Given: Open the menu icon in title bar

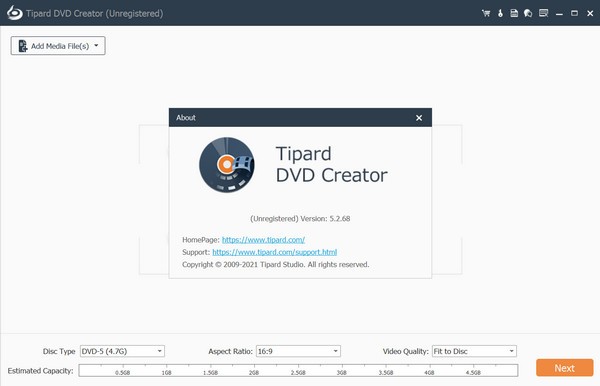Looking at the screenshot, I should point(543,13).
